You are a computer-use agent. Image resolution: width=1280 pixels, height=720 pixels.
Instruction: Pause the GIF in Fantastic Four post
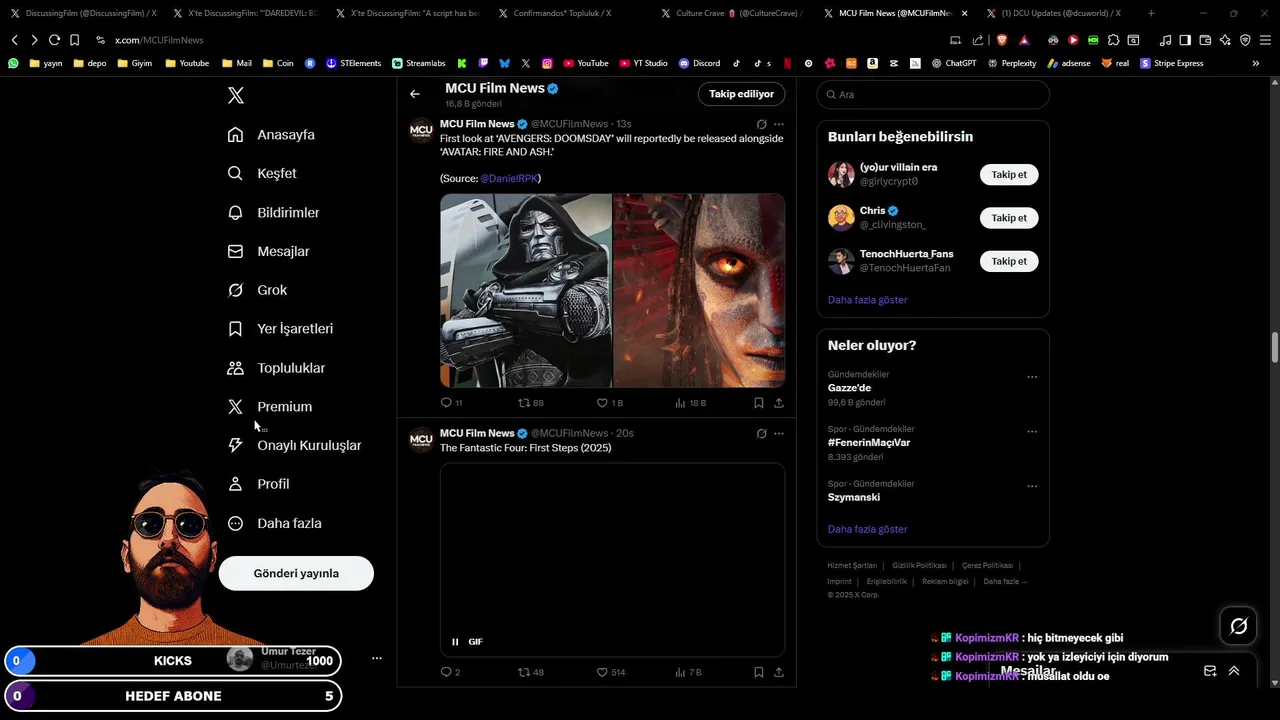click(455, 642)
